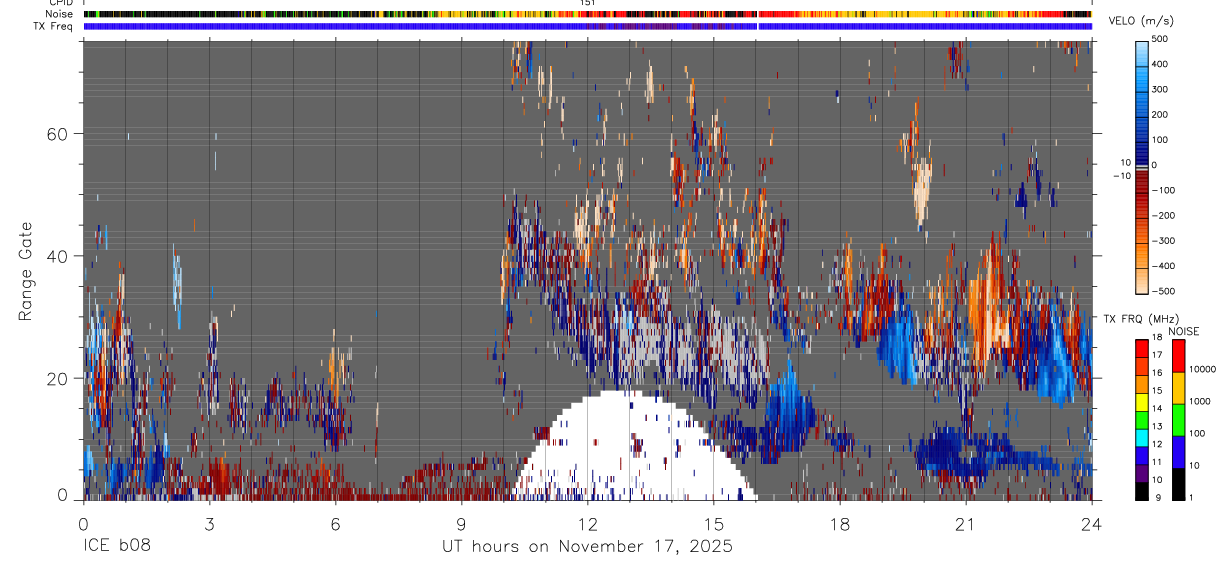Click hour tick label '12' on time axis
Screen dimensions: 1228x567
click(x=587, y=522)
